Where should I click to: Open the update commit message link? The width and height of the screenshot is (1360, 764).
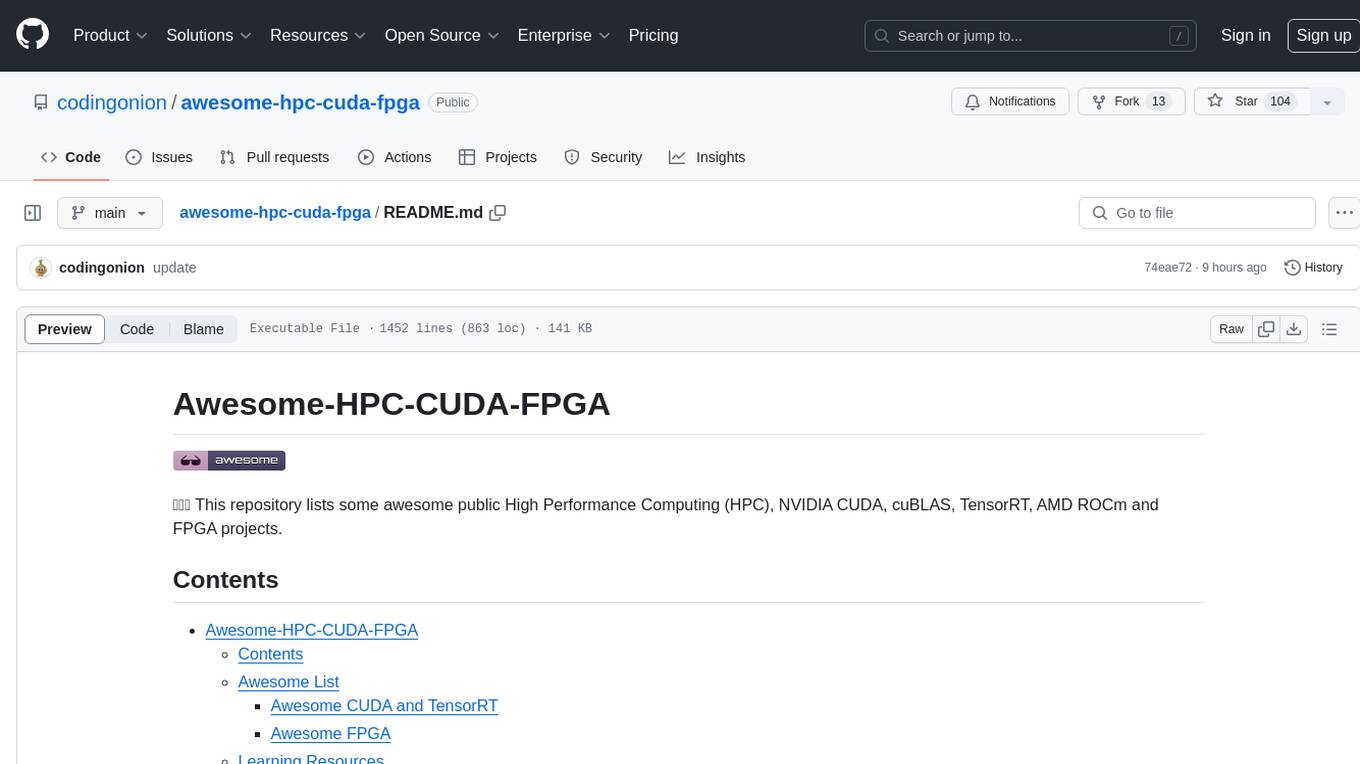(x=175, y=268)
